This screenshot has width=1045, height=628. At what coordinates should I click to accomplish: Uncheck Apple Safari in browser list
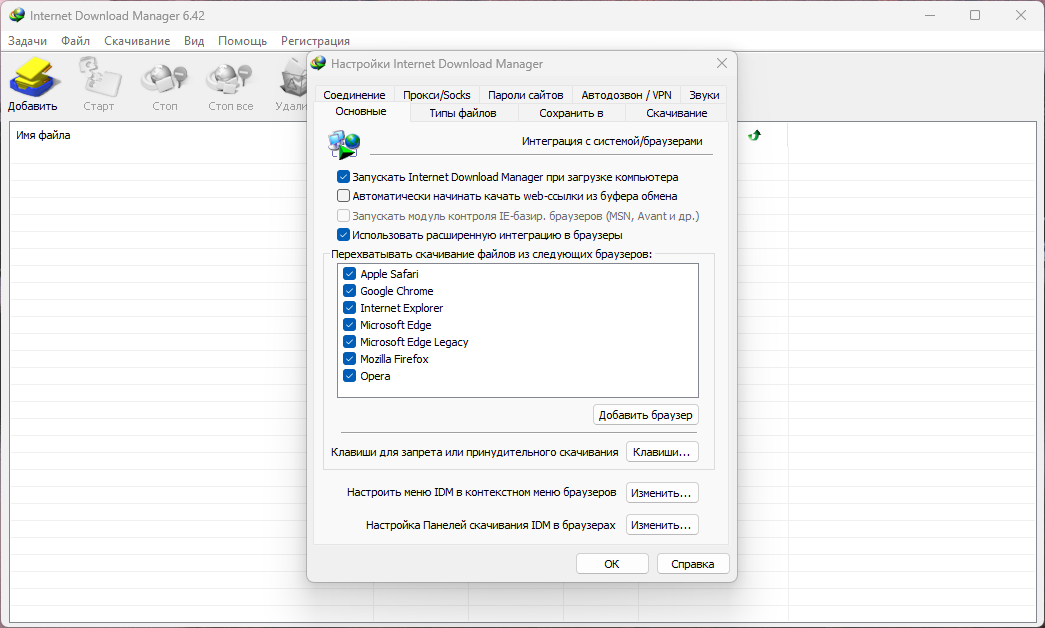coord(349,273)
